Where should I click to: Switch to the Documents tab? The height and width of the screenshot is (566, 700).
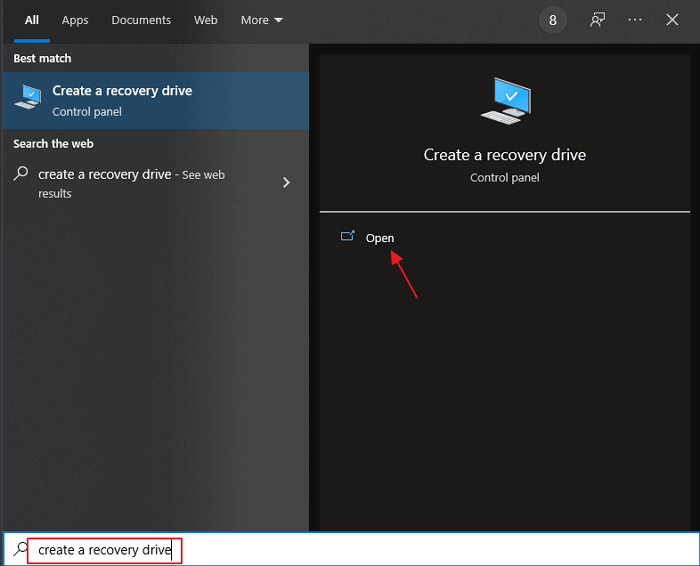(140, 20)
